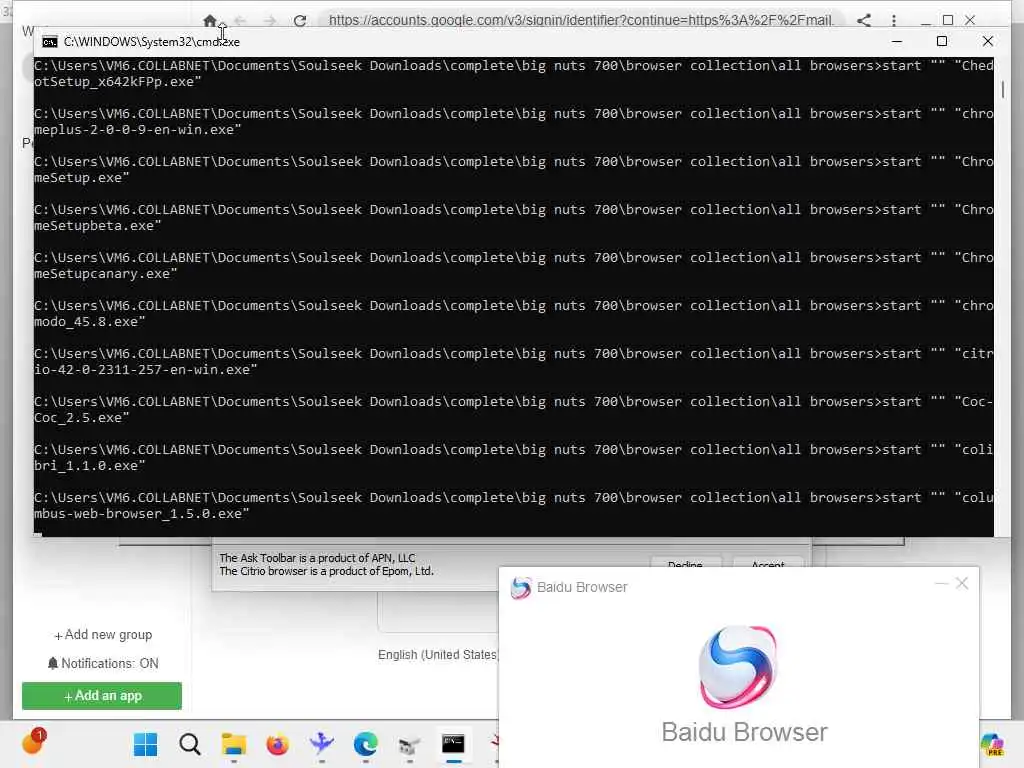Image resolution: width=1024 pixels, height=768 pixels.
Task: Click the Add new group link
Action: pyautogui.click(x=103, y=635)
